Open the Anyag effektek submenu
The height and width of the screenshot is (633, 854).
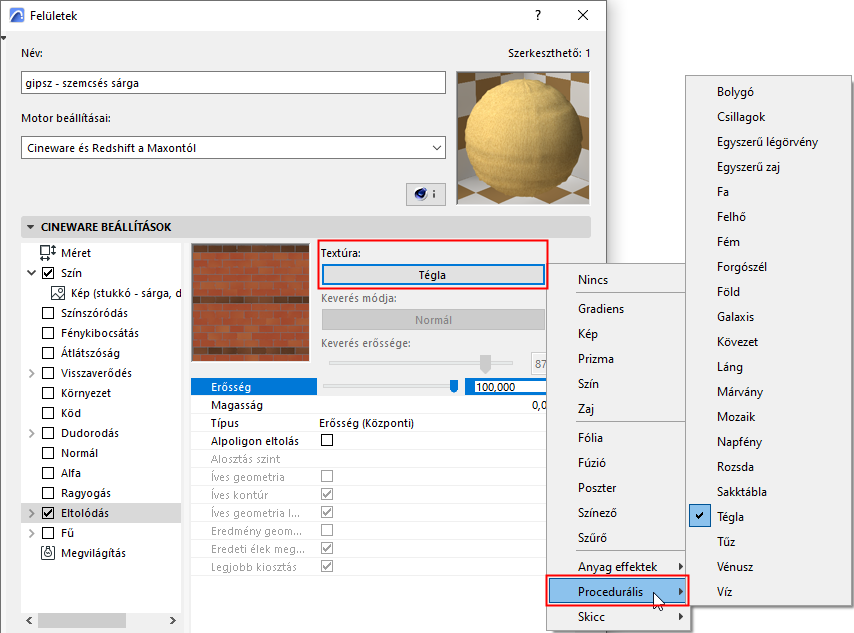click(618, 567)
